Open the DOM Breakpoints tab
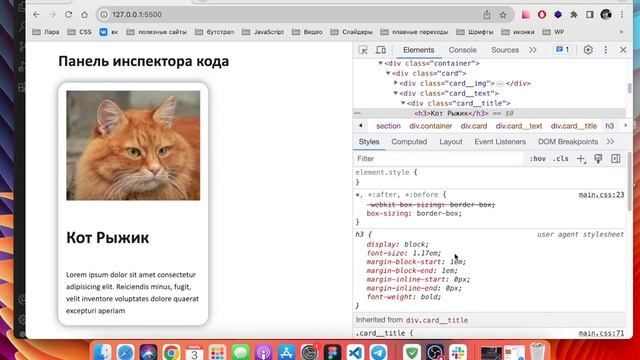The image size is (640, 360). [568, 142]
